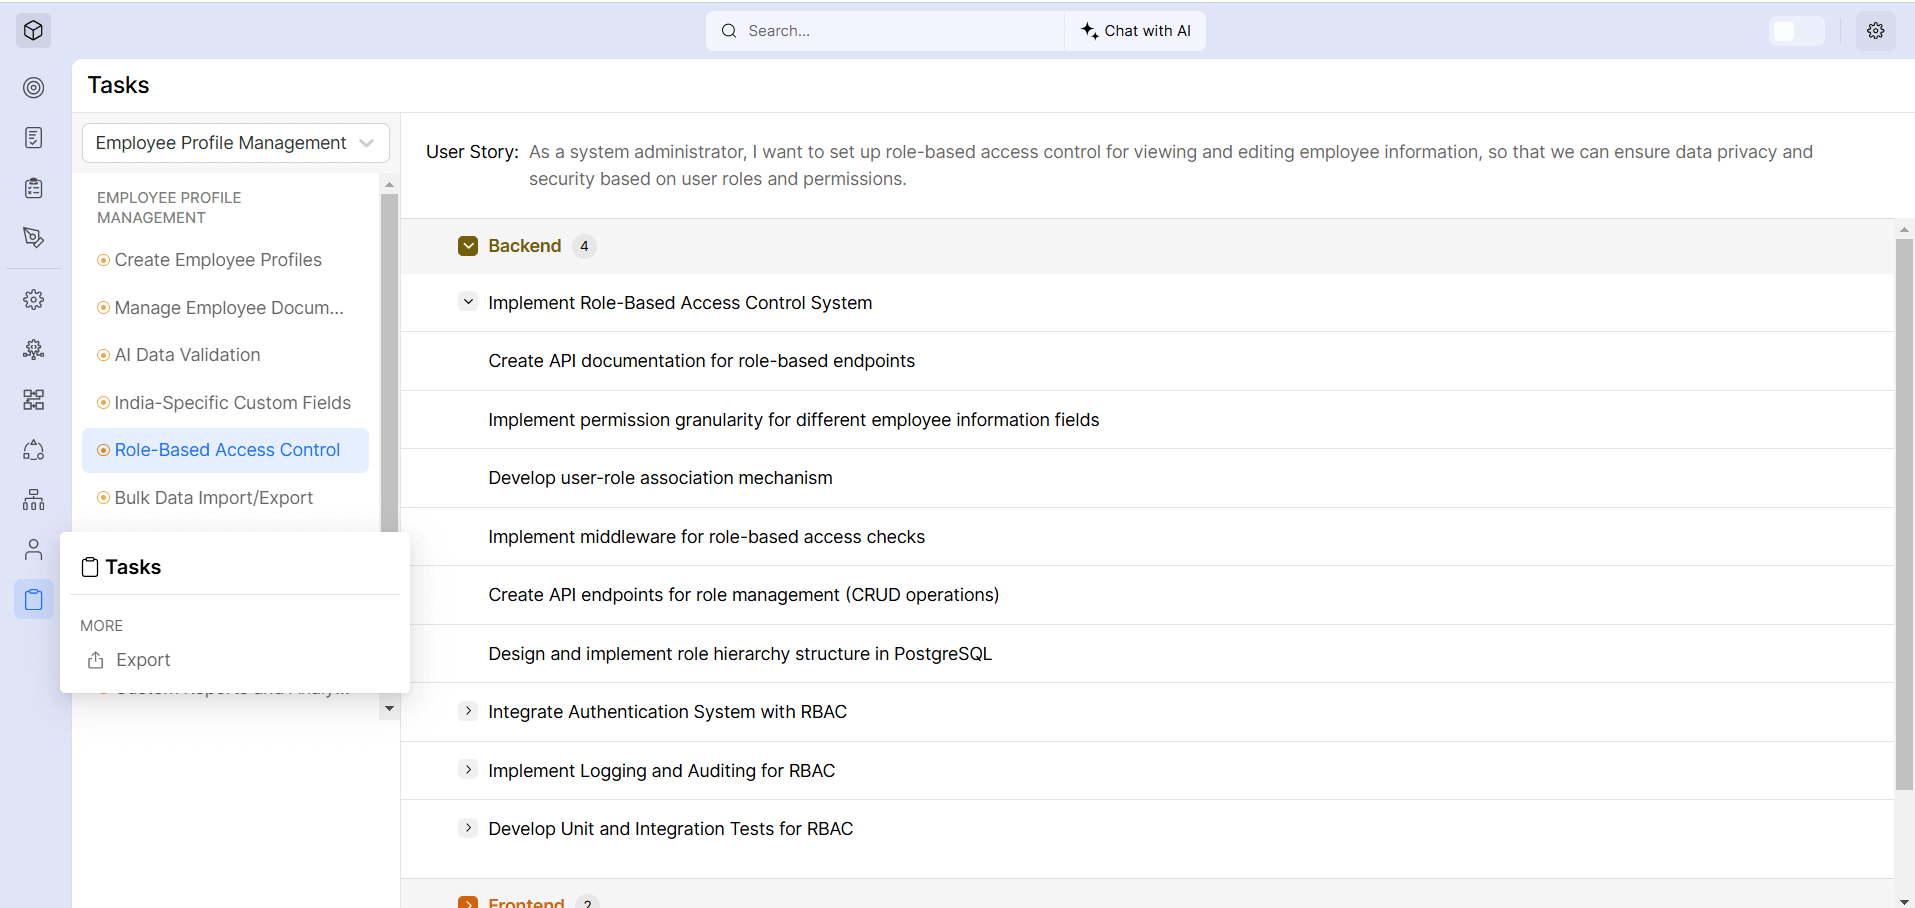
Task: Expand the Frontend section
Action: [468, 902]
